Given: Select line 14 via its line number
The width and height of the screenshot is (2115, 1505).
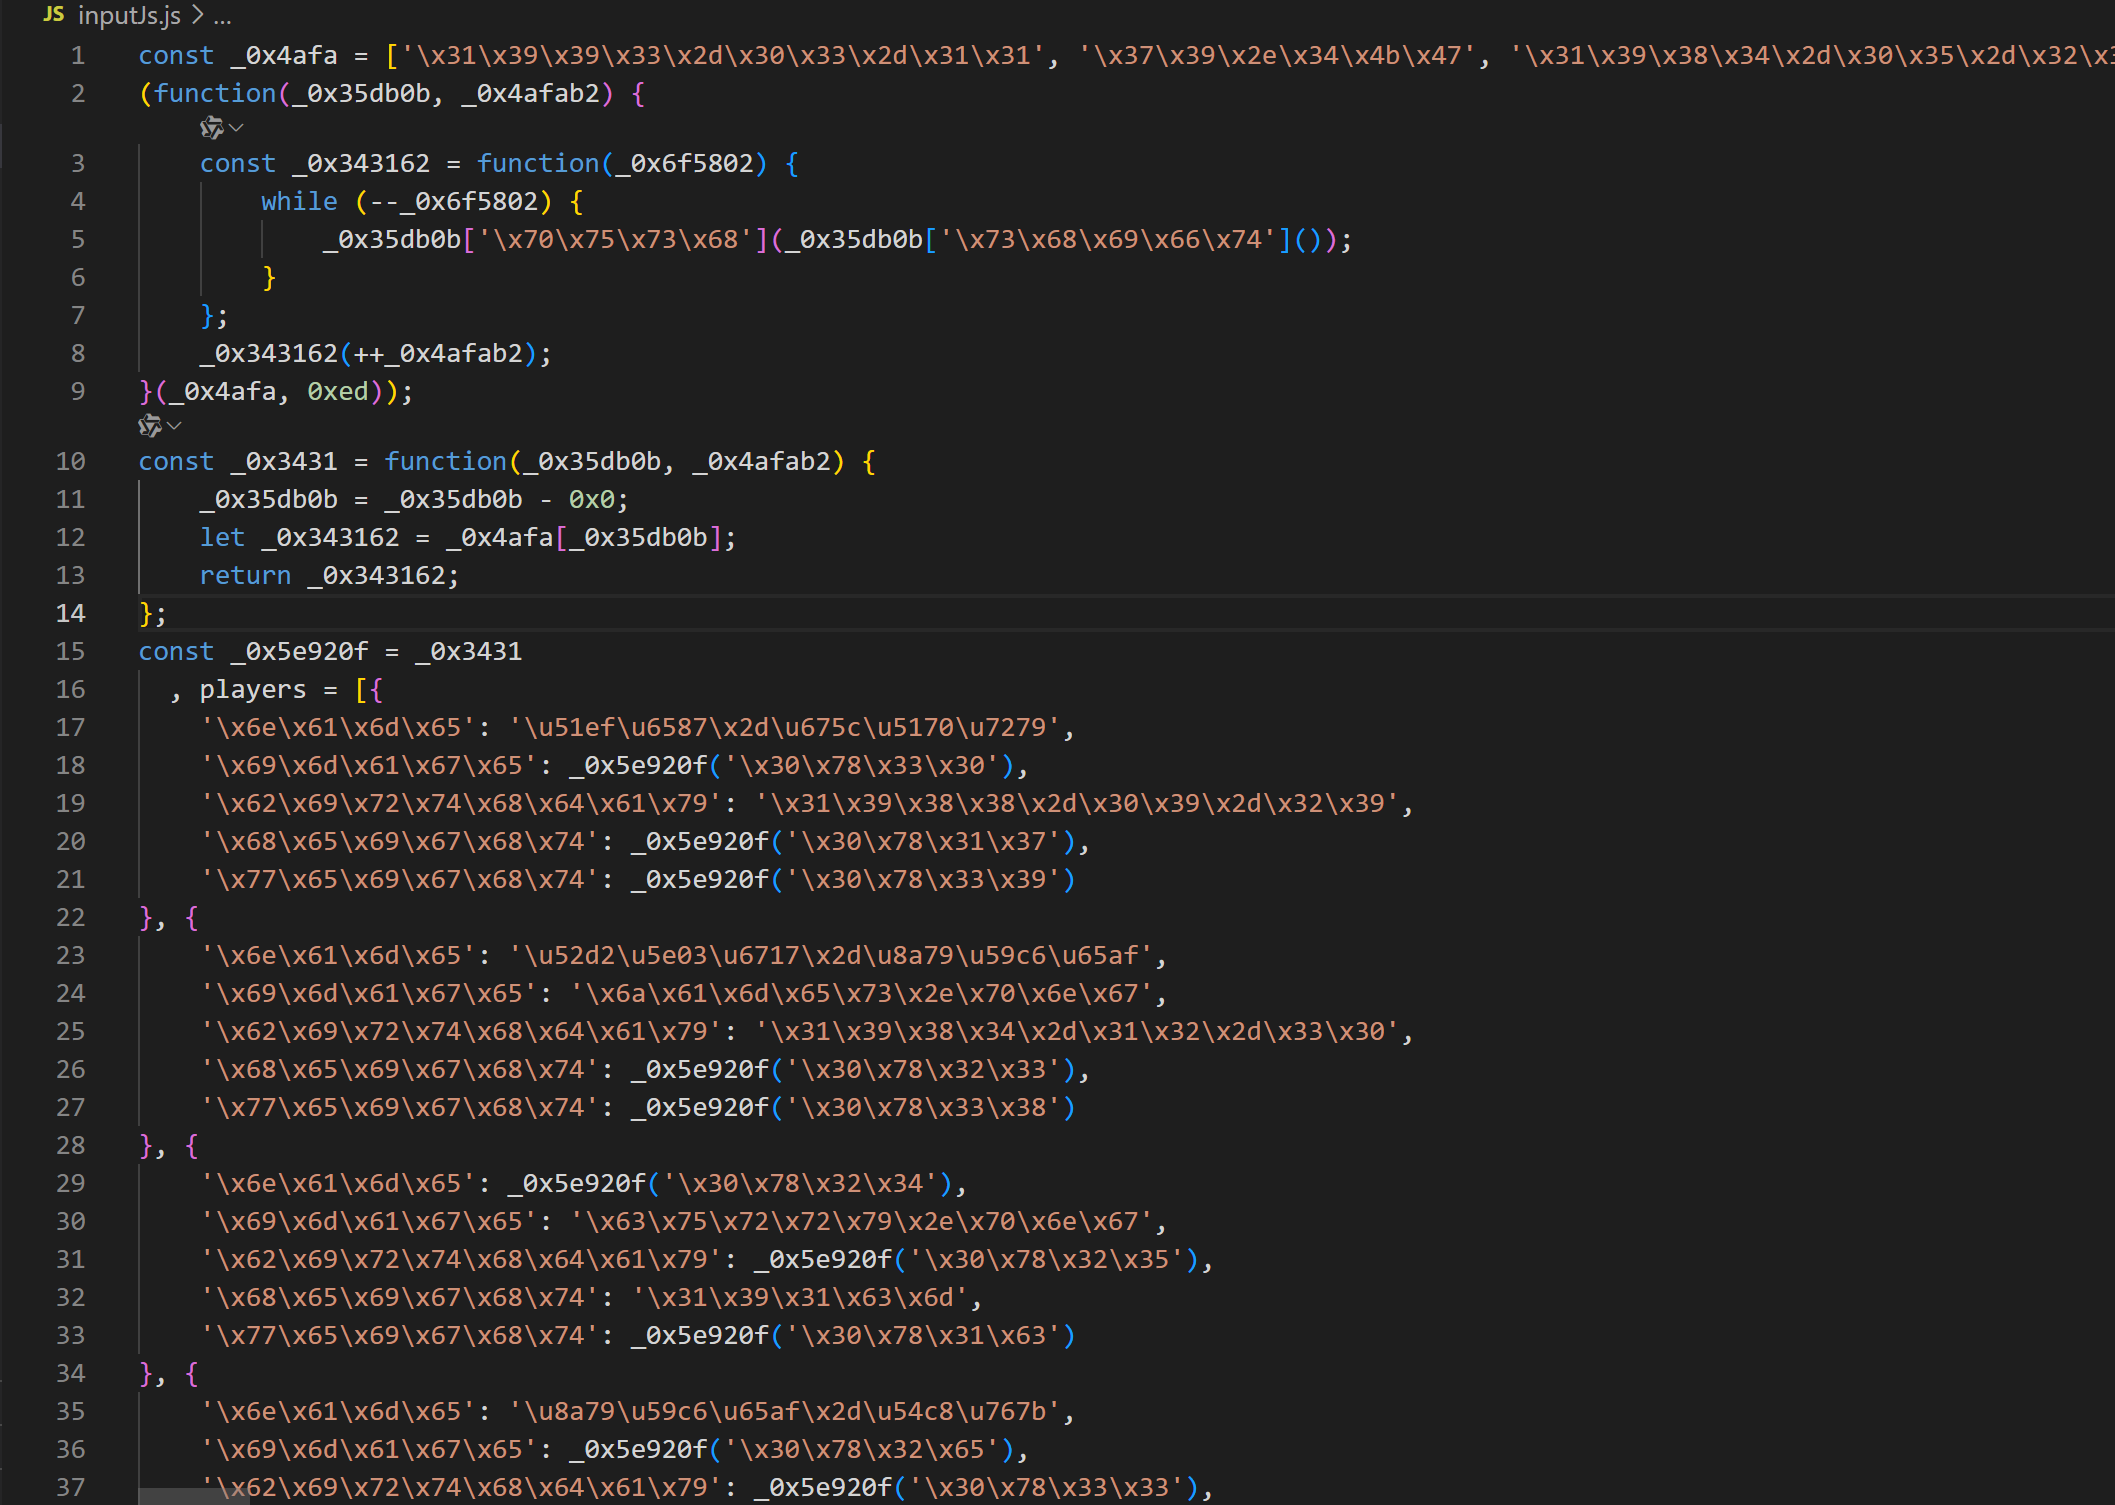Looking at the screenshot, I should pyautogui.click(x=70, y=613).
